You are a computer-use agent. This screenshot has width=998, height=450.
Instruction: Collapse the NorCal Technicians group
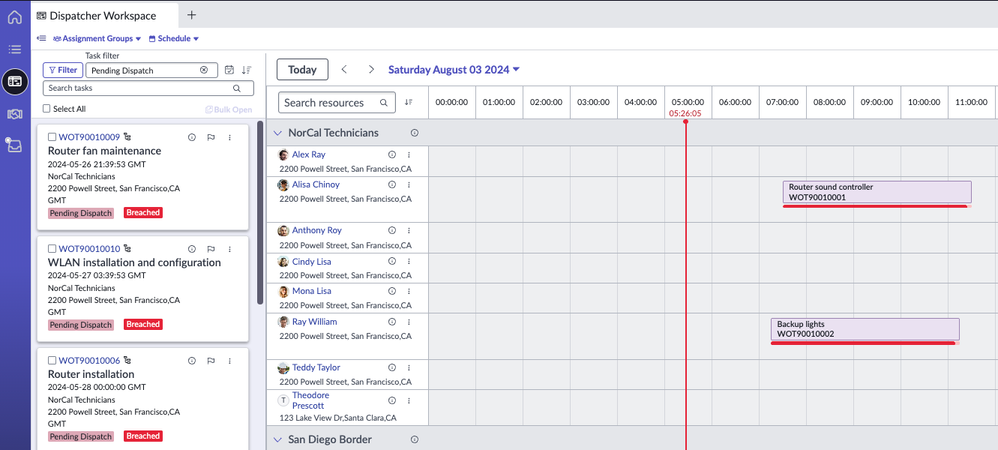(278, 133)
